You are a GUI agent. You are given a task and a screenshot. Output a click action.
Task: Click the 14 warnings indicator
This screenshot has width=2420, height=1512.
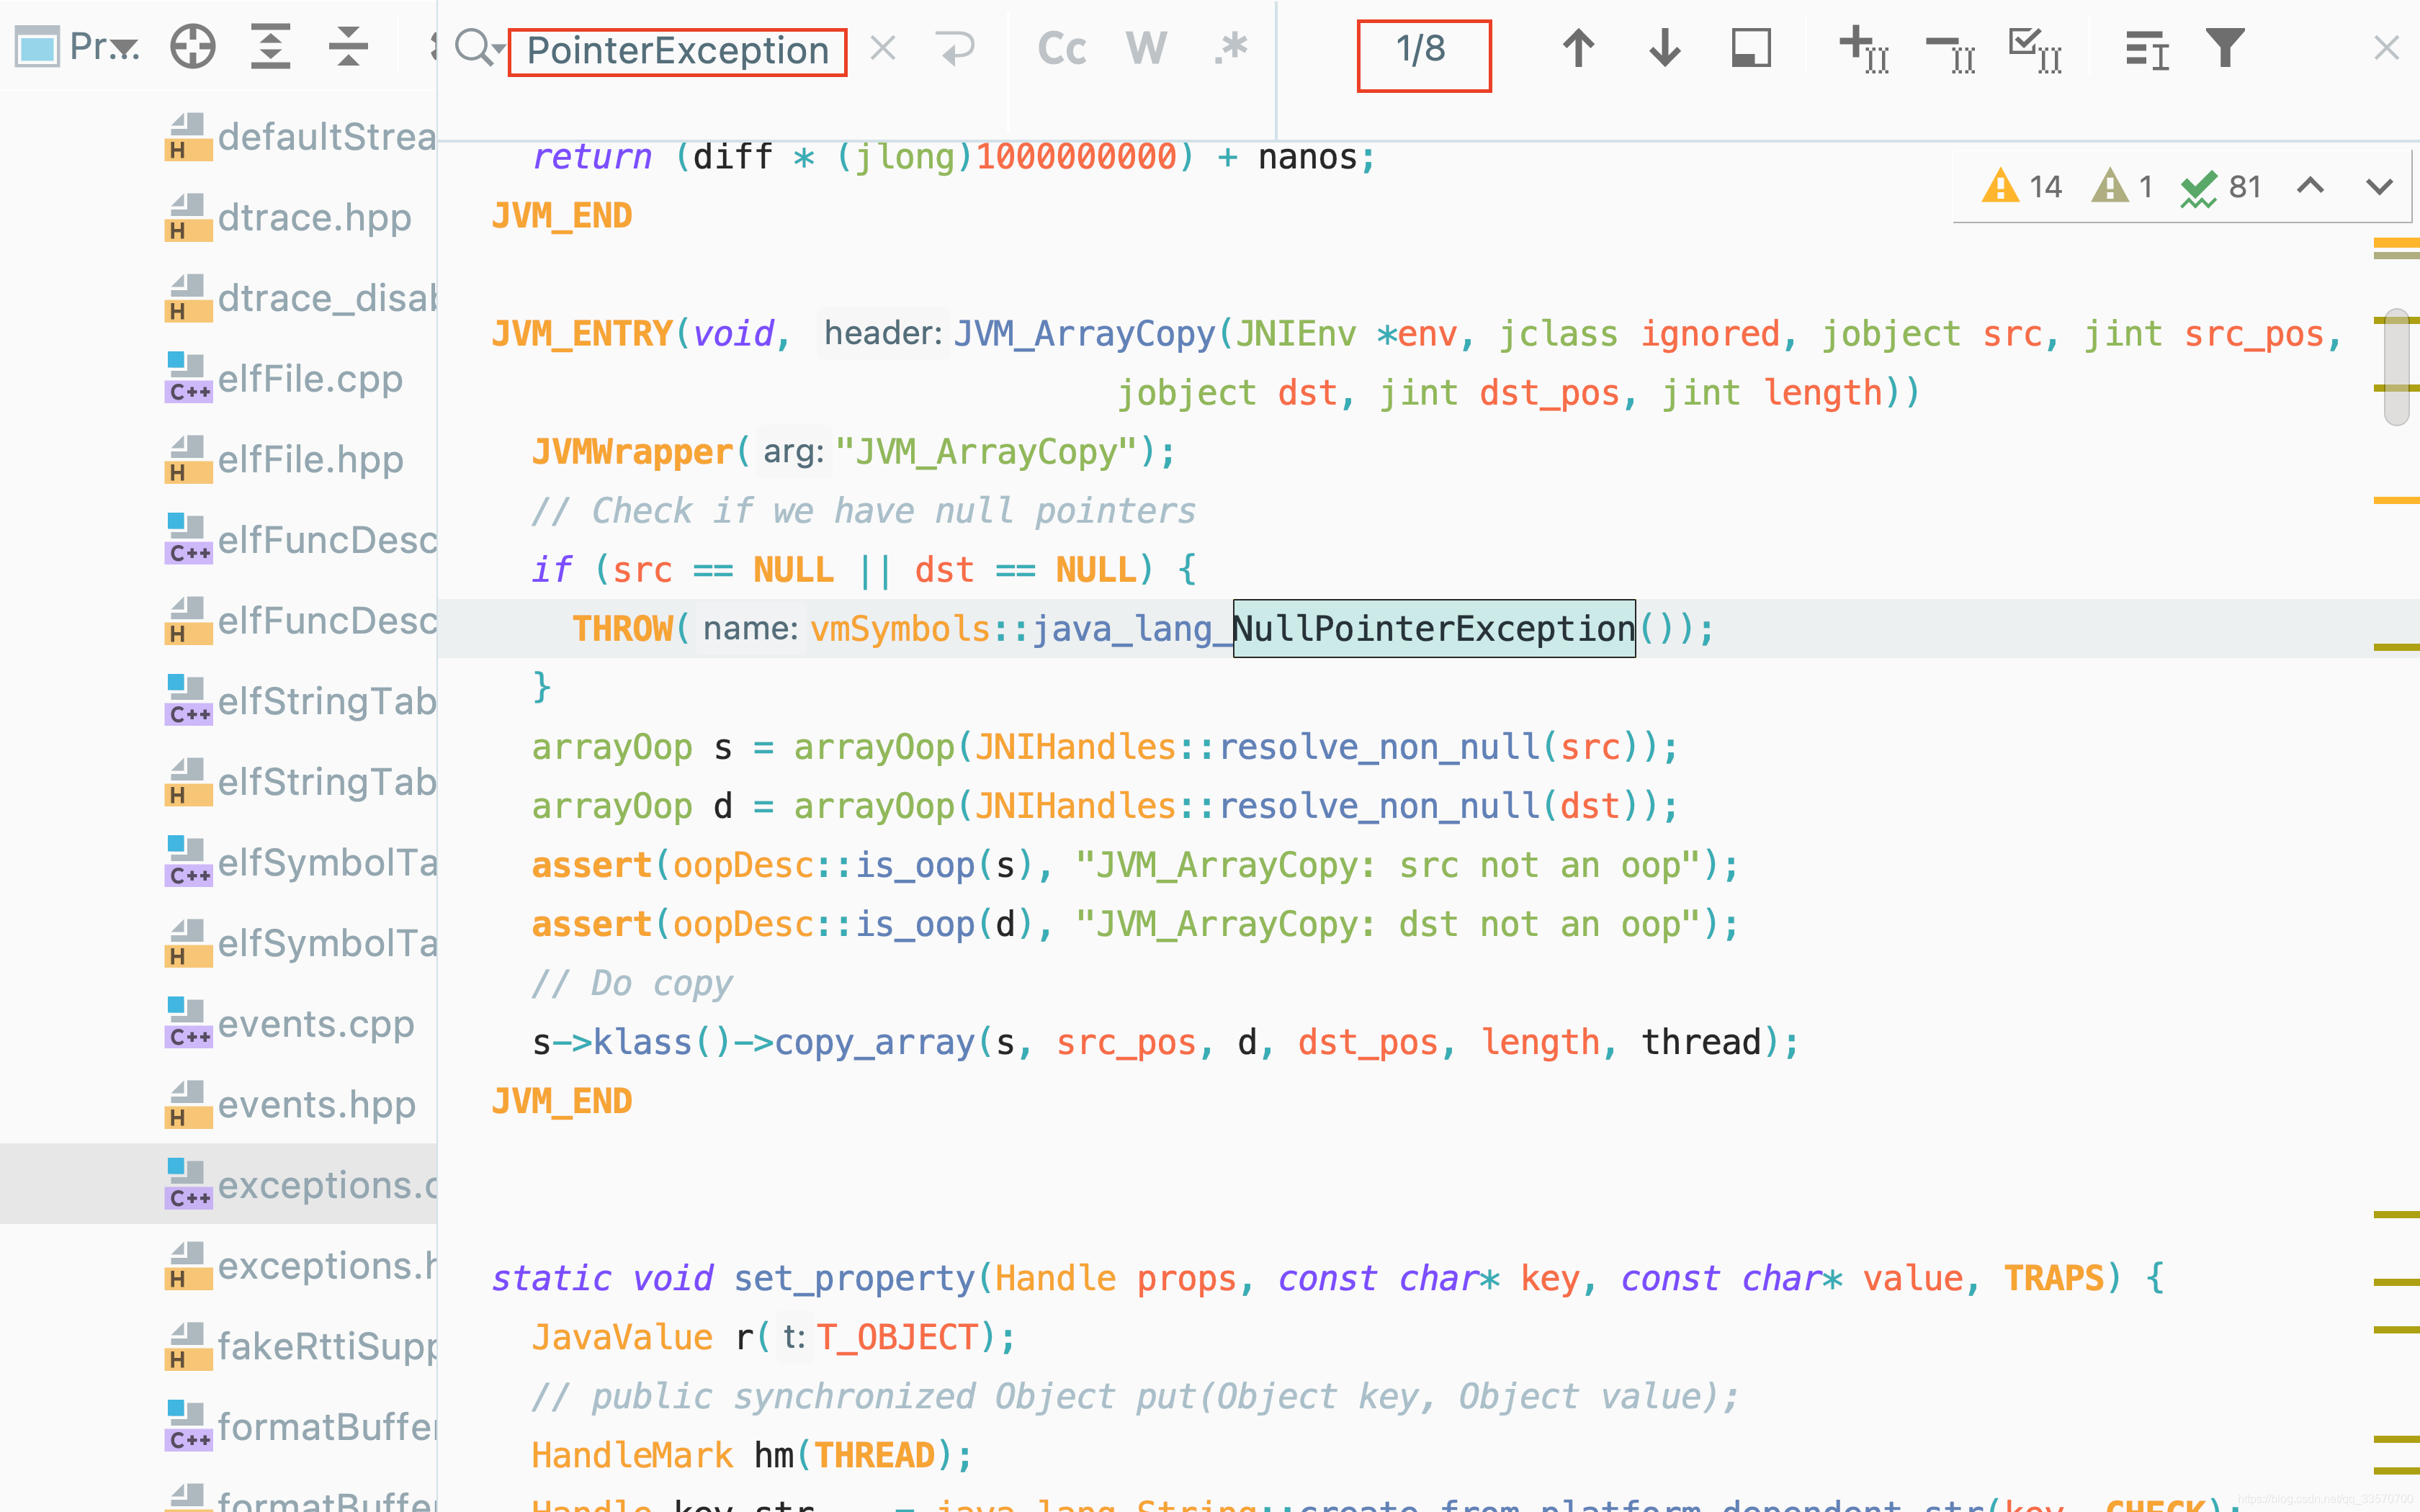[x=2023, y=186]
